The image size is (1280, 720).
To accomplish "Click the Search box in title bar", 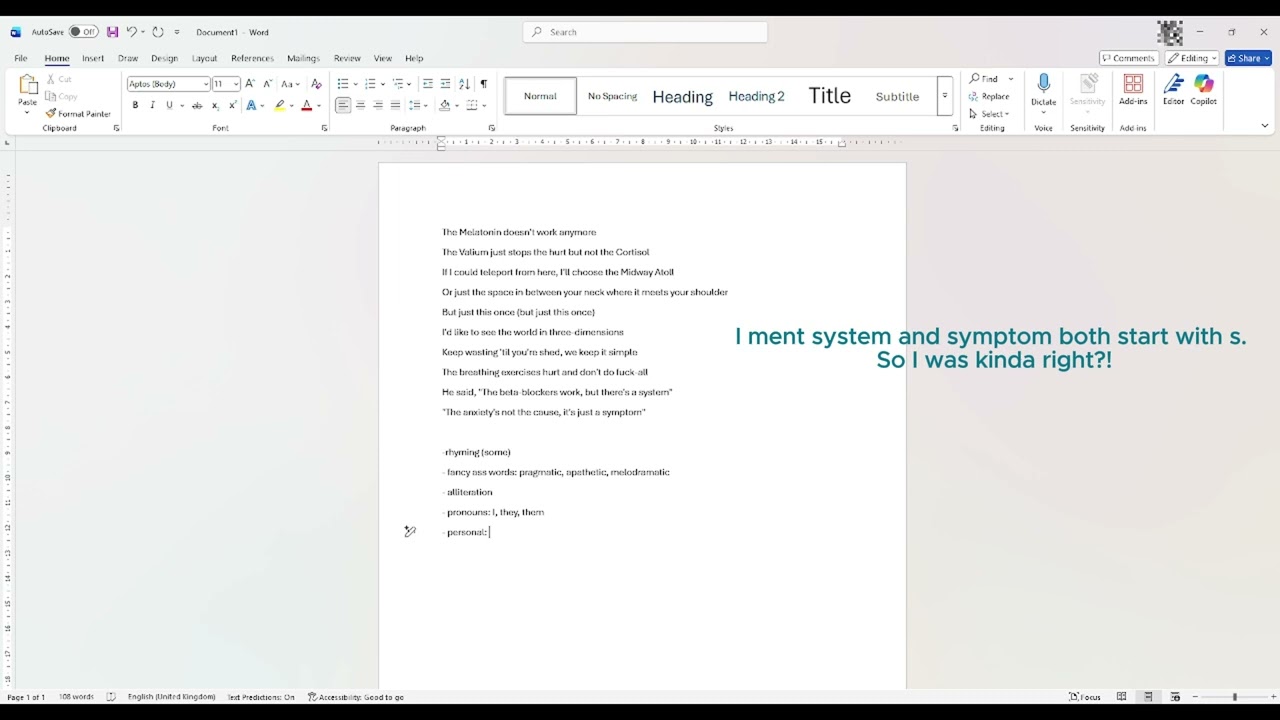I will (x=645, y=32).
